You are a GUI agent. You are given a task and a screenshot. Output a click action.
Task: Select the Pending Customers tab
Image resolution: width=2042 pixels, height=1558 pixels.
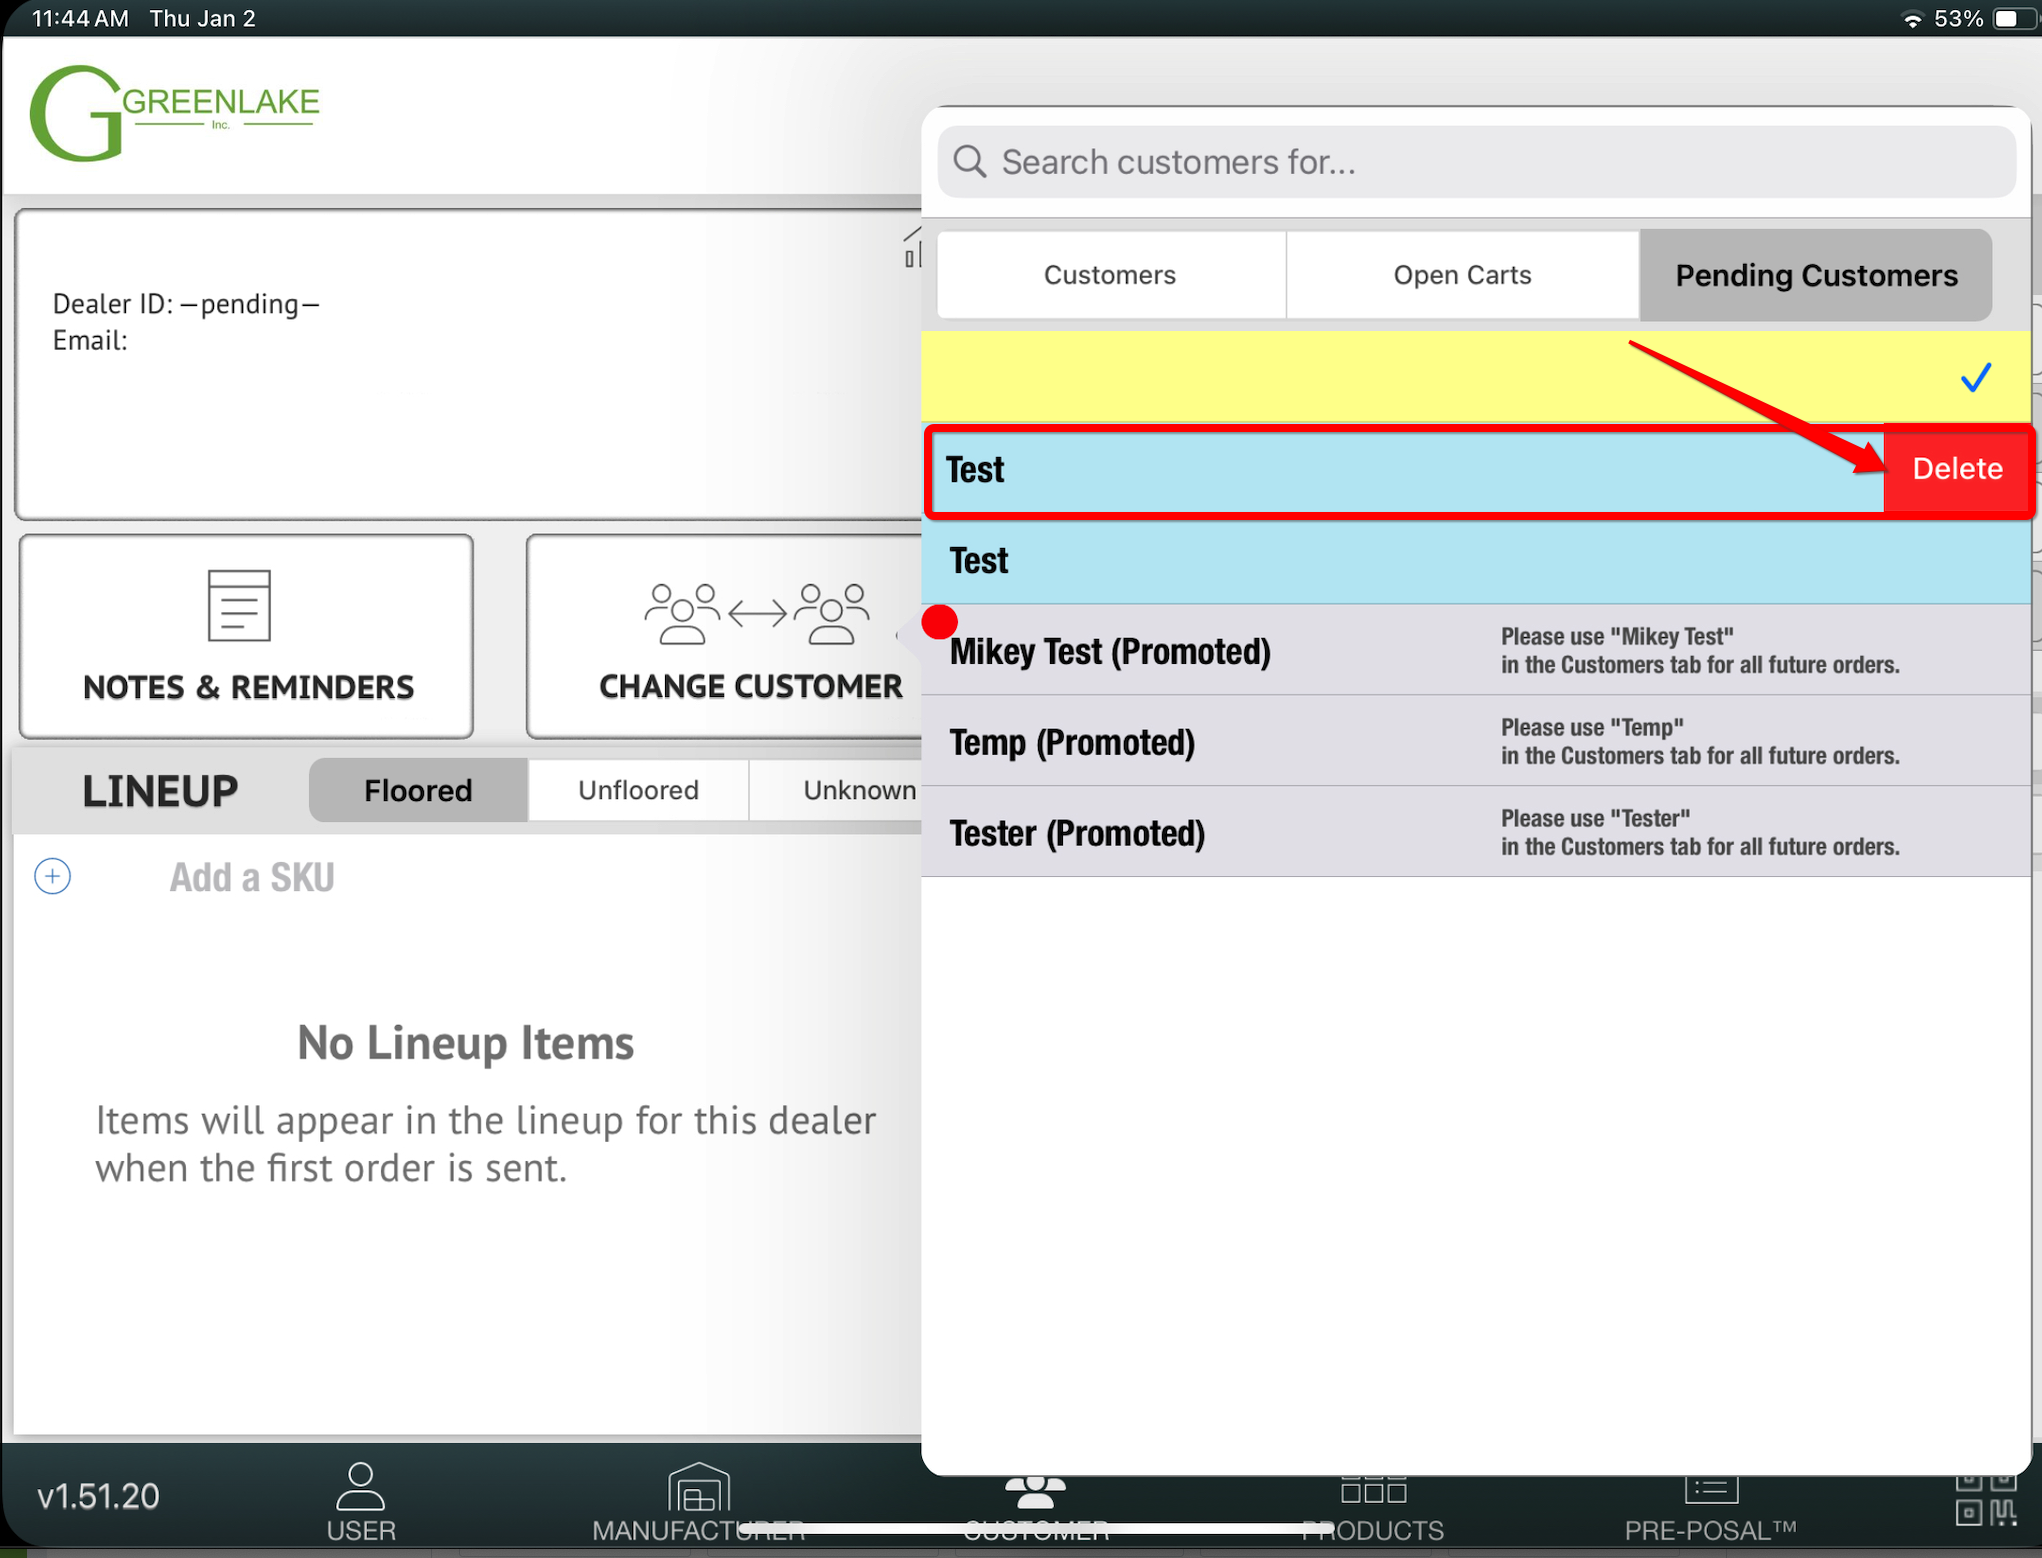[x=1815, y=275]
